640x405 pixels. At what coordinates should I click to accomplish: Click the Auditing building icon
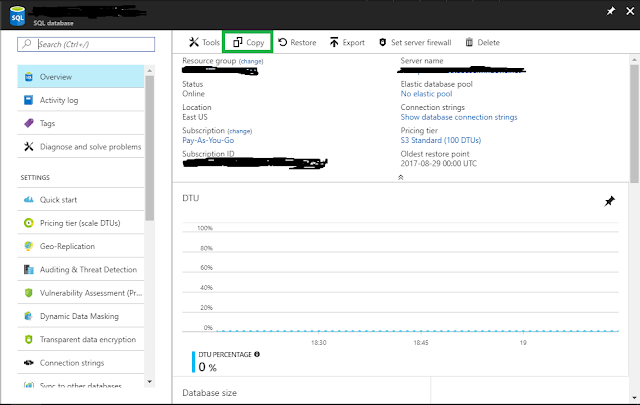29,269
